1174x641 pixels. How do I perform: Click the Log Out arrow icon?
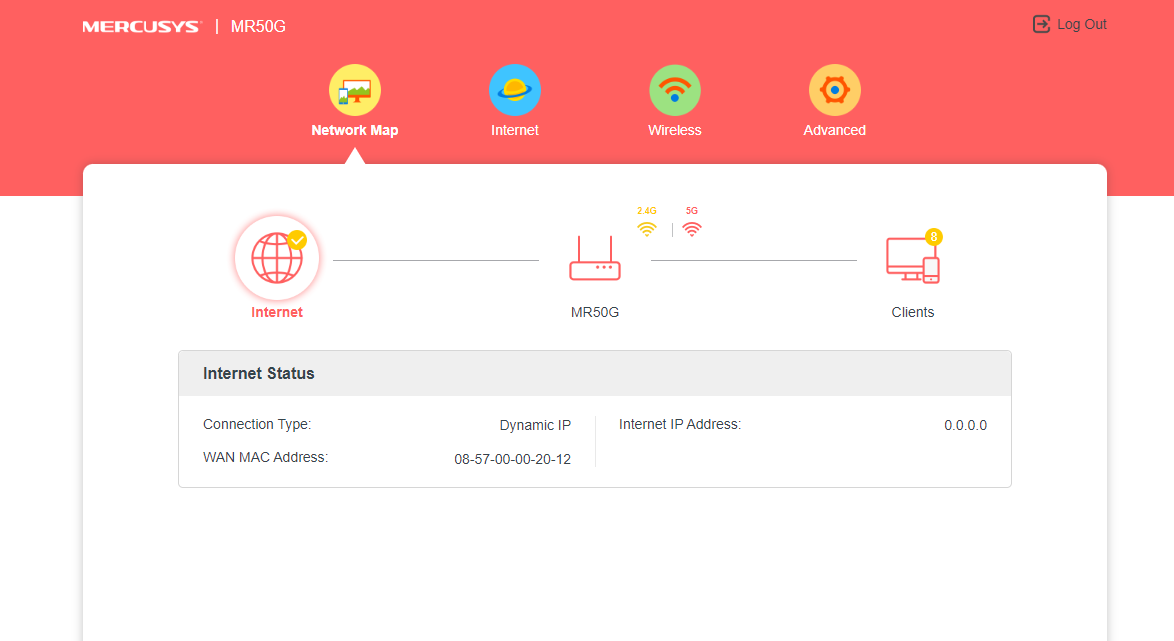pos(1042,24)
